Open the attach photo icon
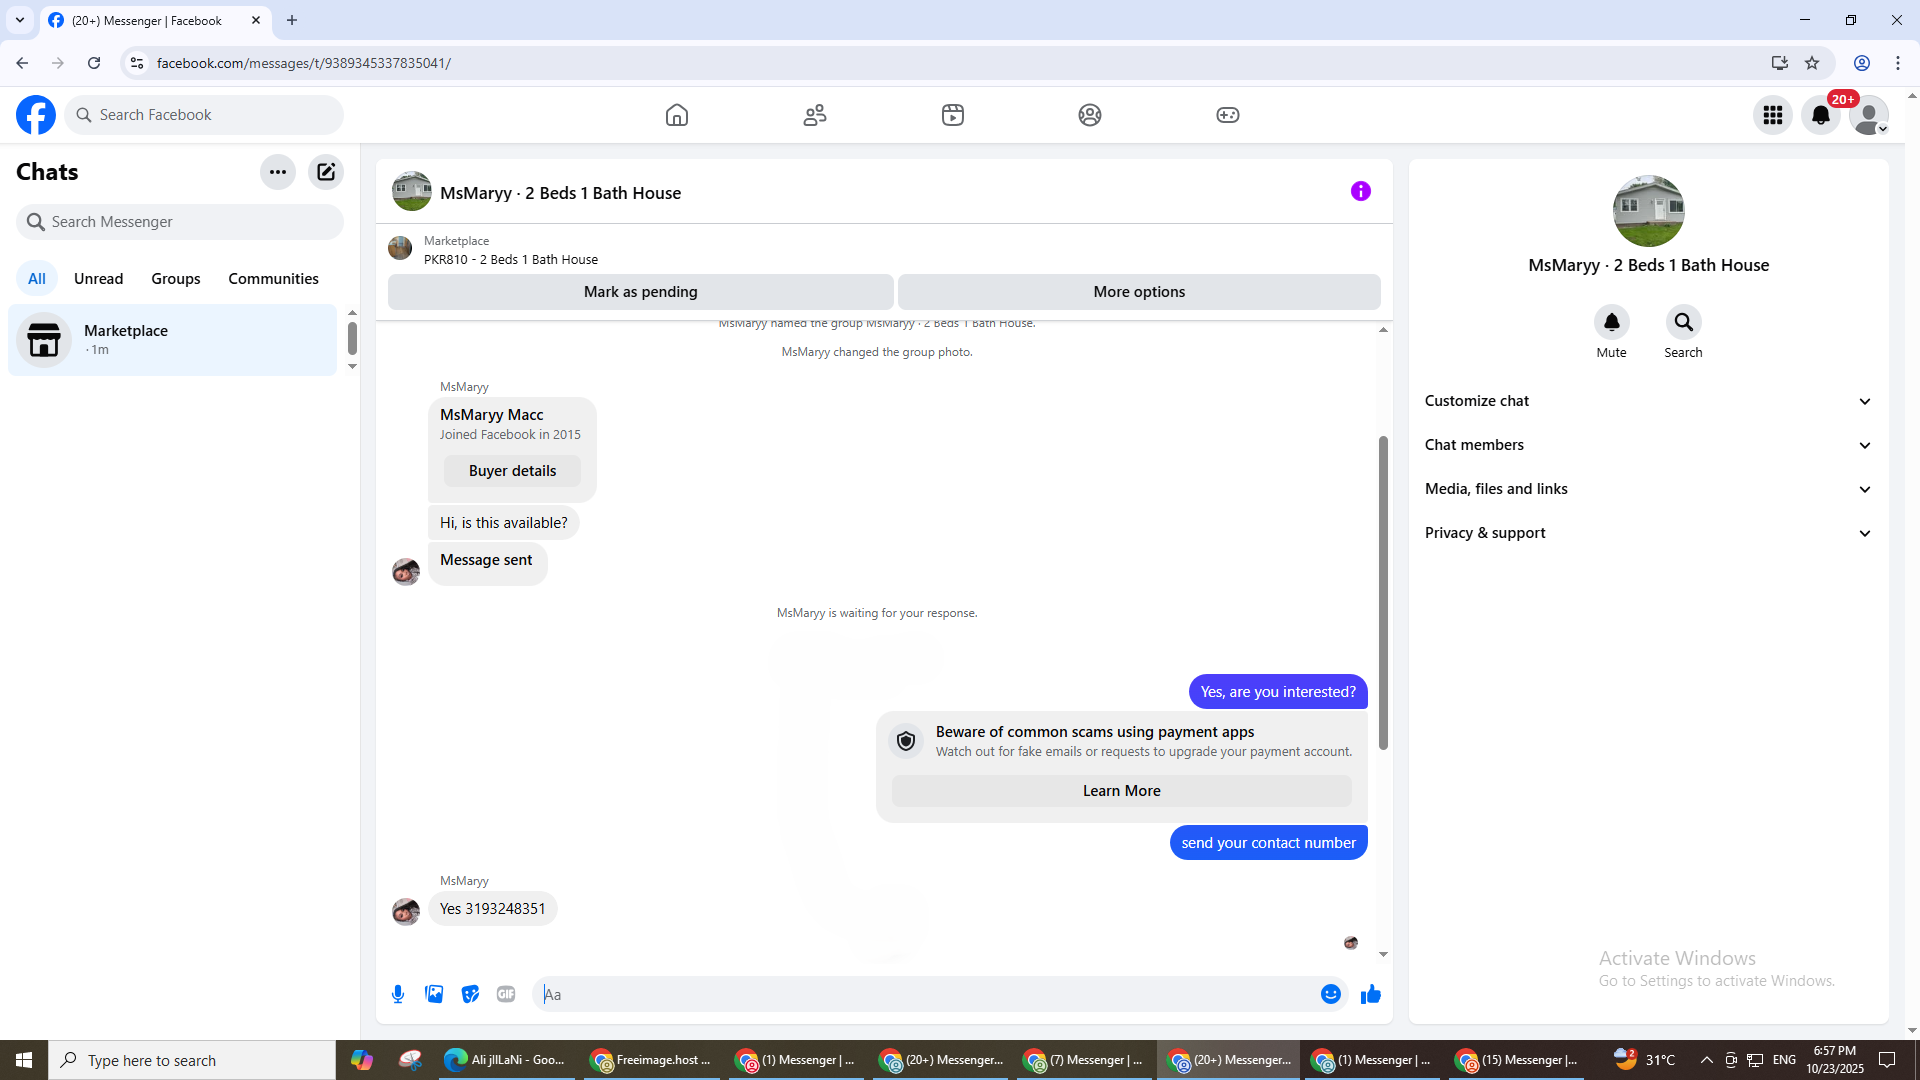Viewport: 1920px width, 1080px height. coord(434,994)
